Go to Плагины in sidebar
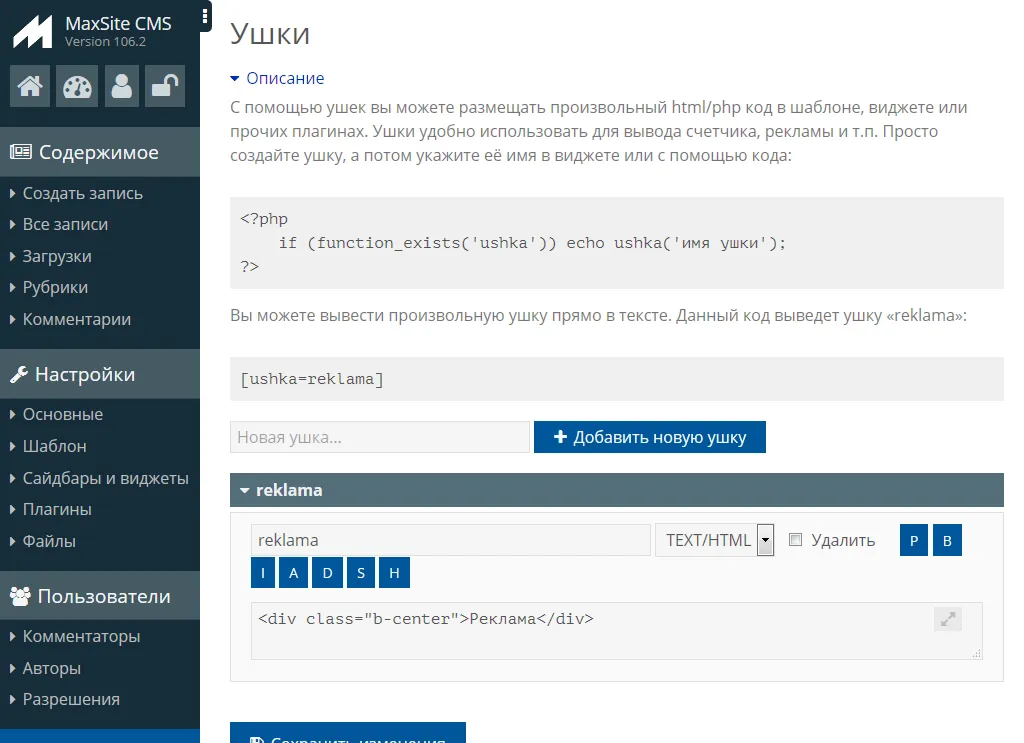 pyautogui.click(x=57, y=509)
